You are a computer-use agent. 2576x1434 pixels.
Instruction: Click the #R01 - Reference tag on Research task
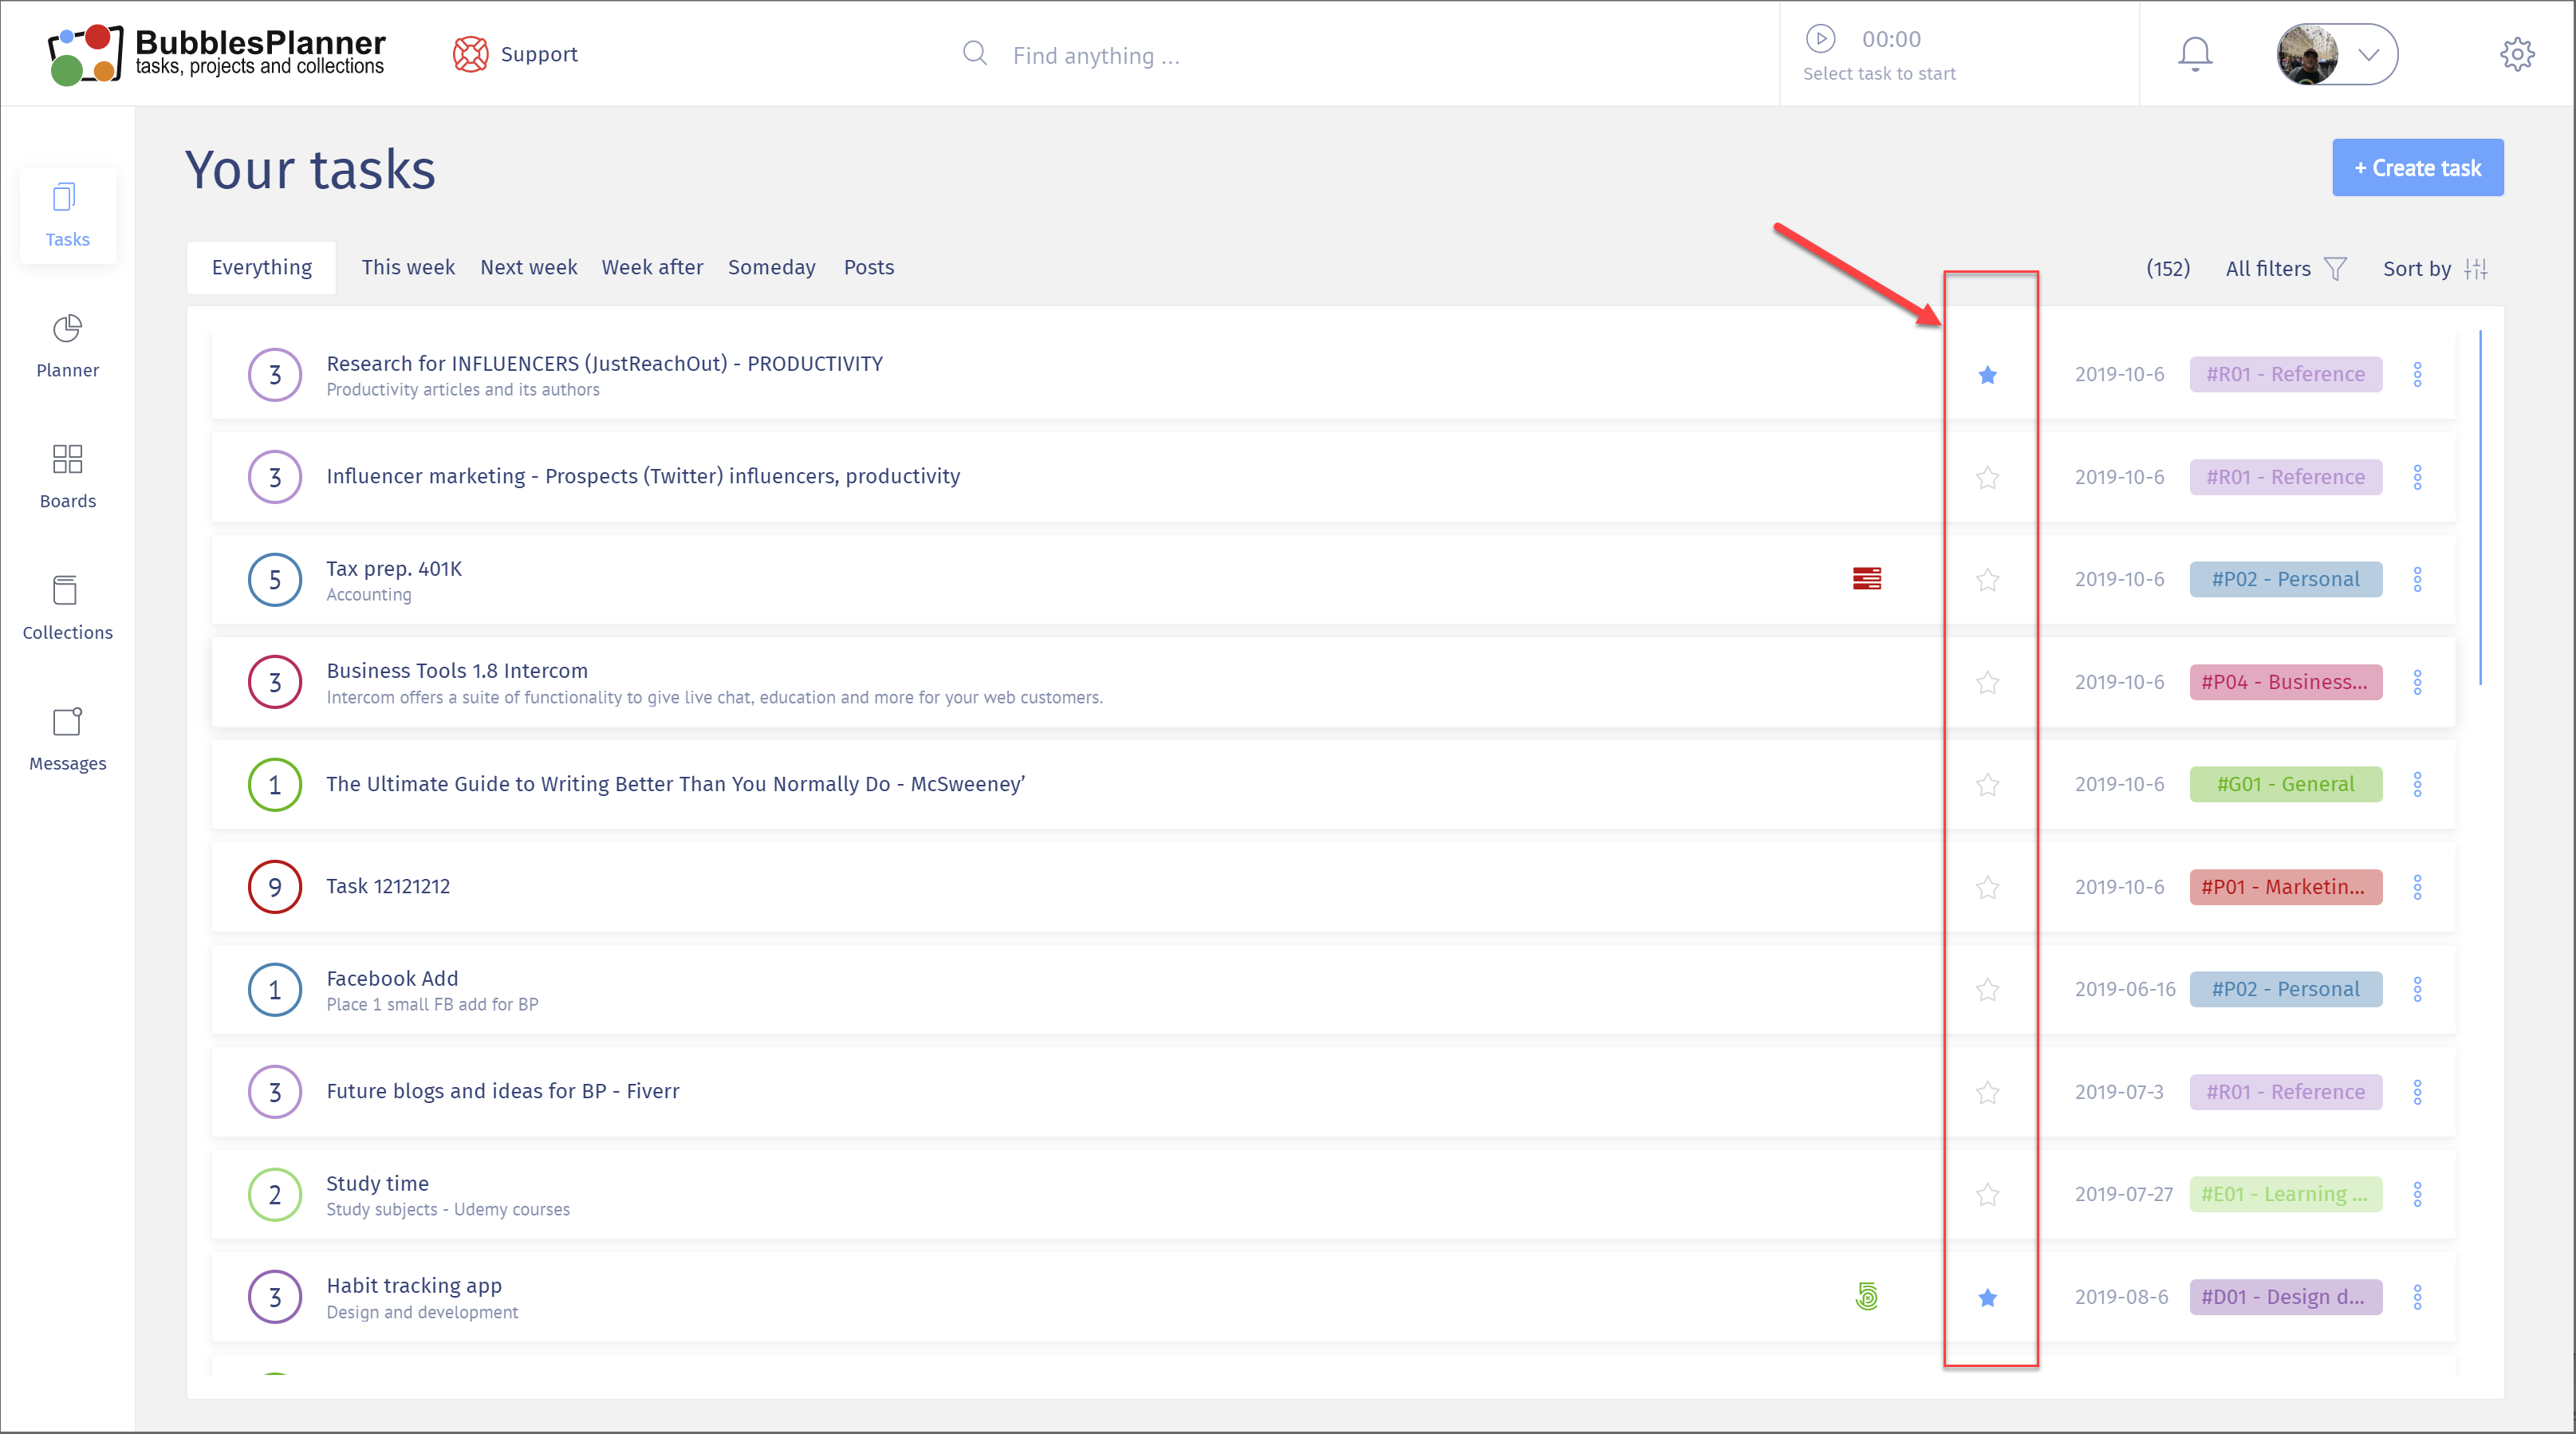[x=2285, y=374]
